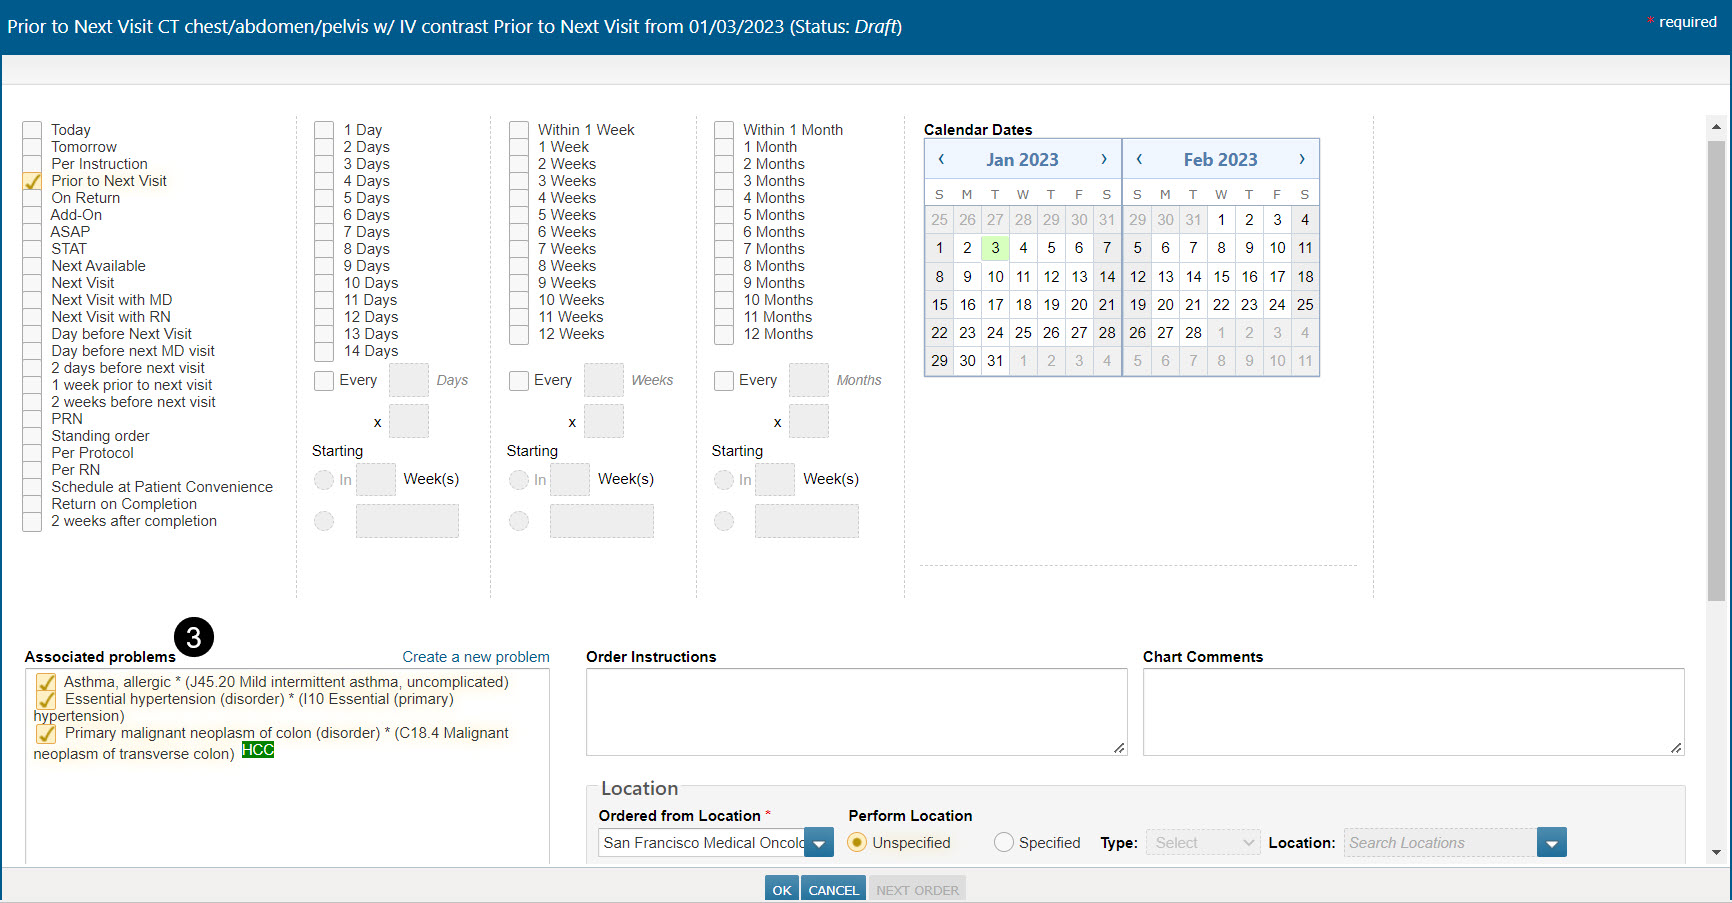
Task: Open the Ordered from Location dropdown
Action: (x=818, y=843)
